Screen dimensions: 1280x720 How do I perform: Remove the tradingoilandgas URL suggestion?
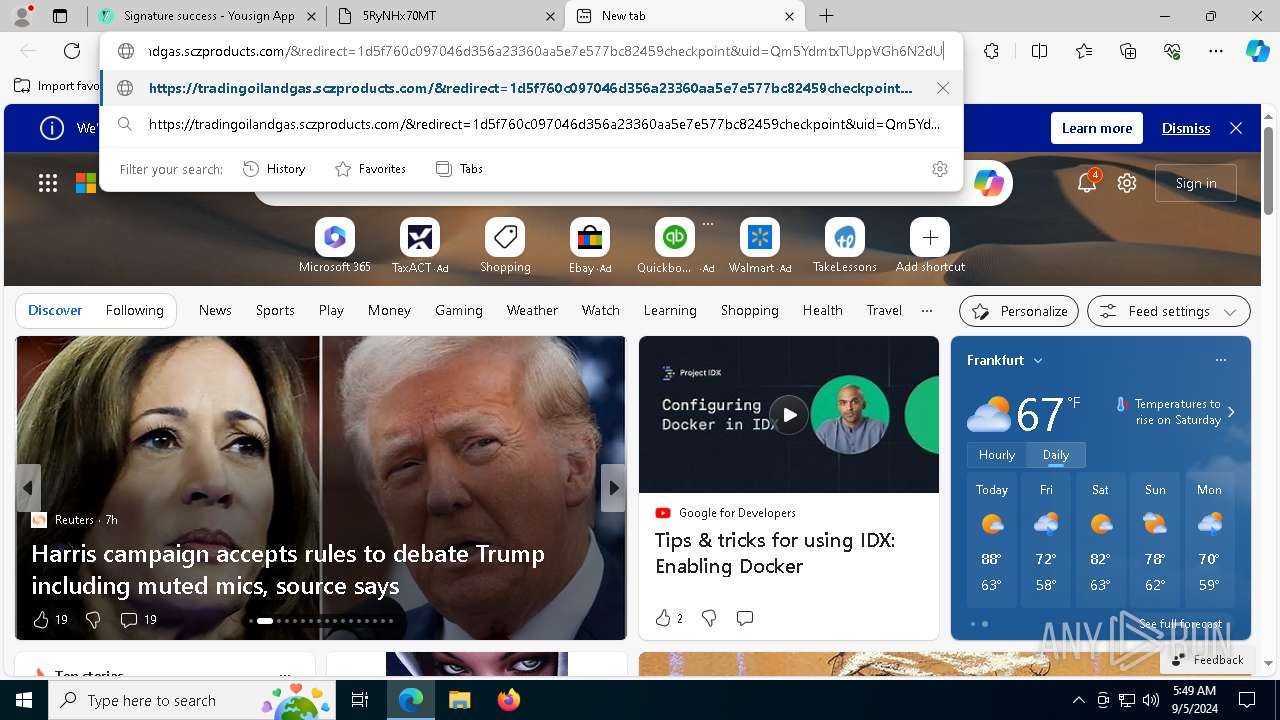tap(943, 88)
